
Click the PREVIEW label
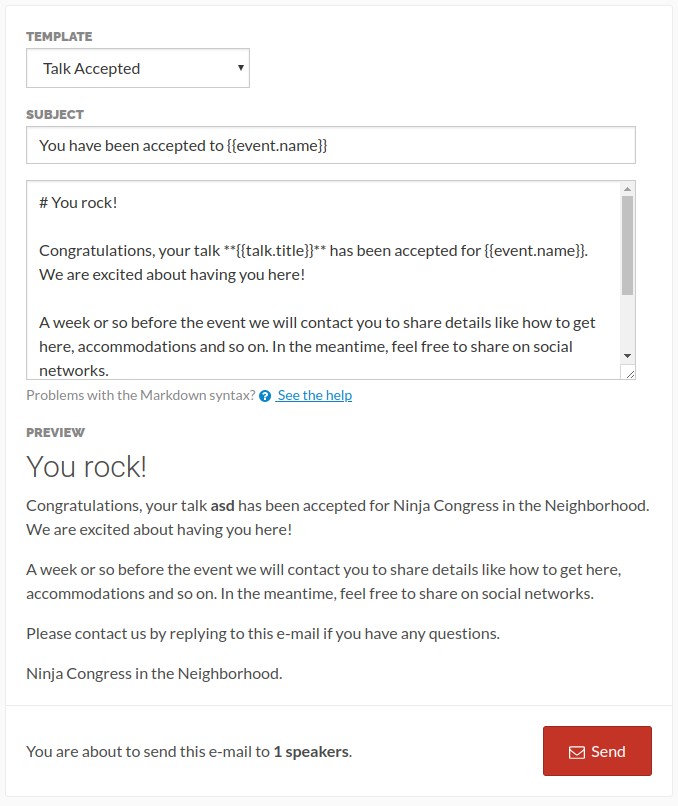[x=56, y=432]
